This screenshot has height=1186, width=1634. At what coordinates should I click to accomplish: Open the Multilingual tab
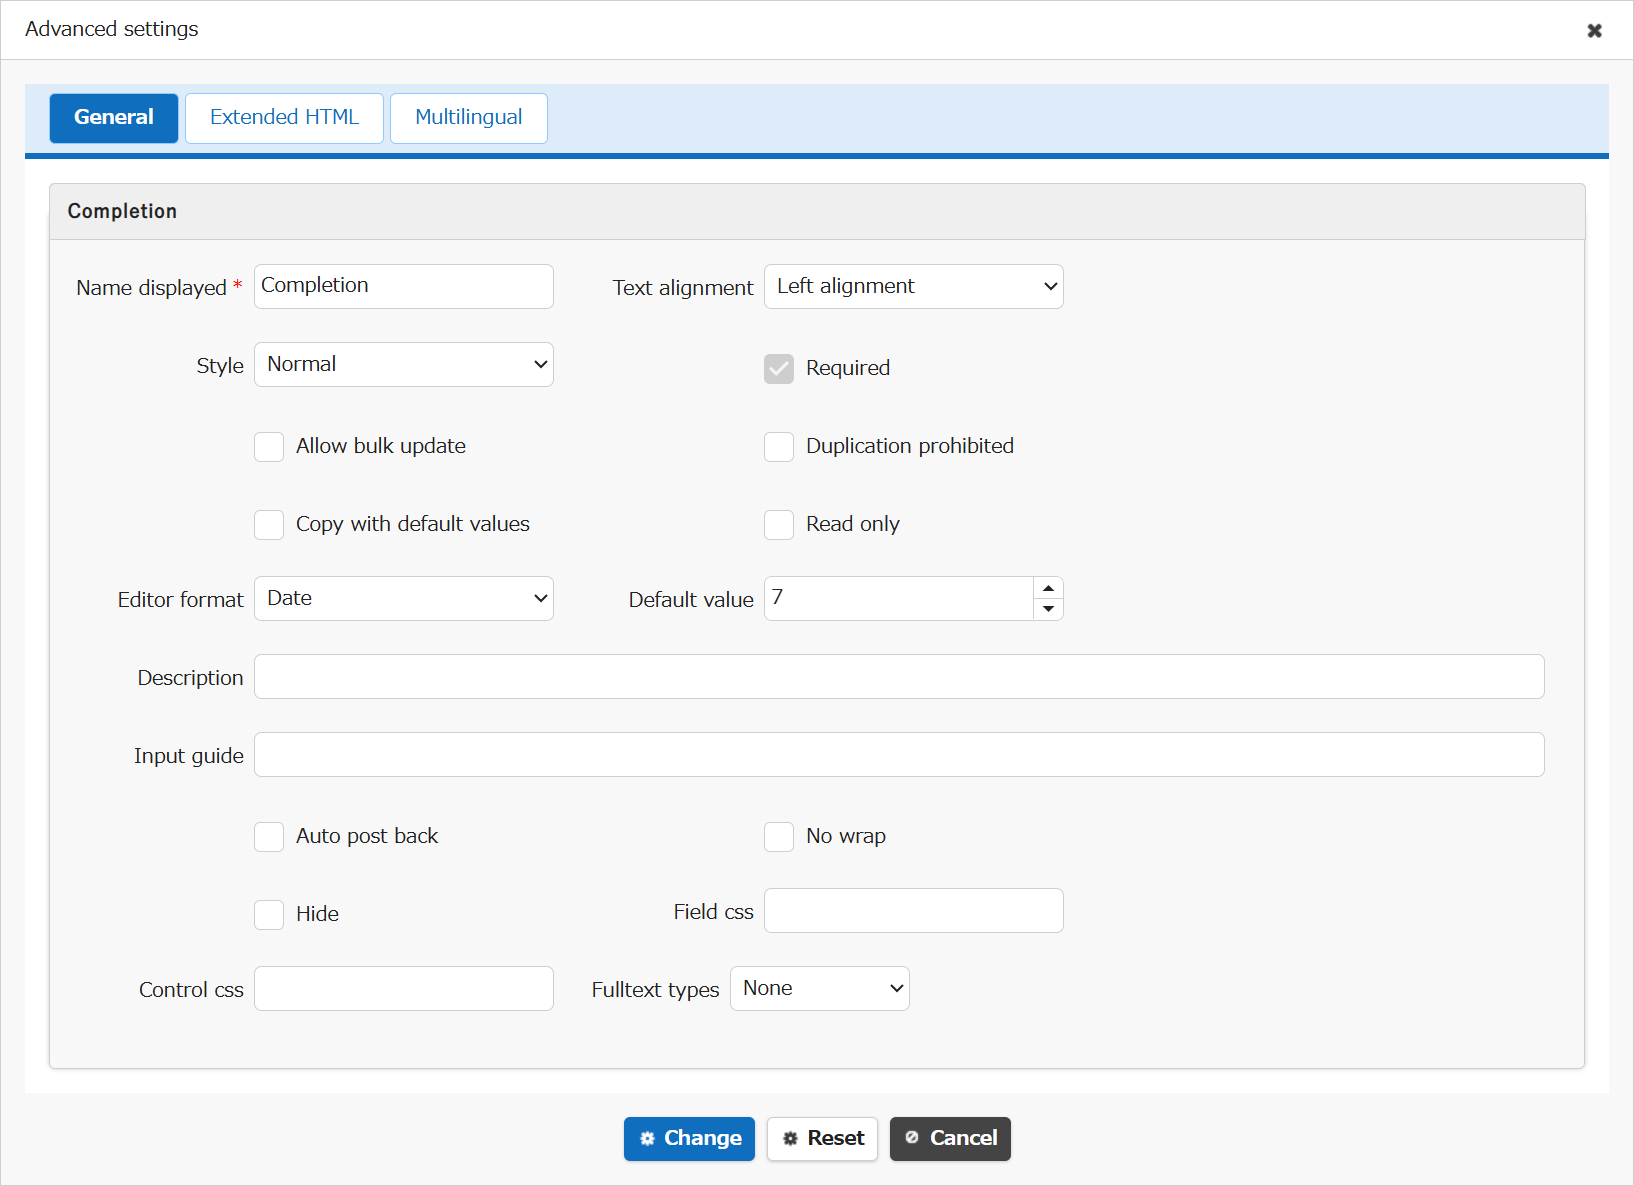468,118
